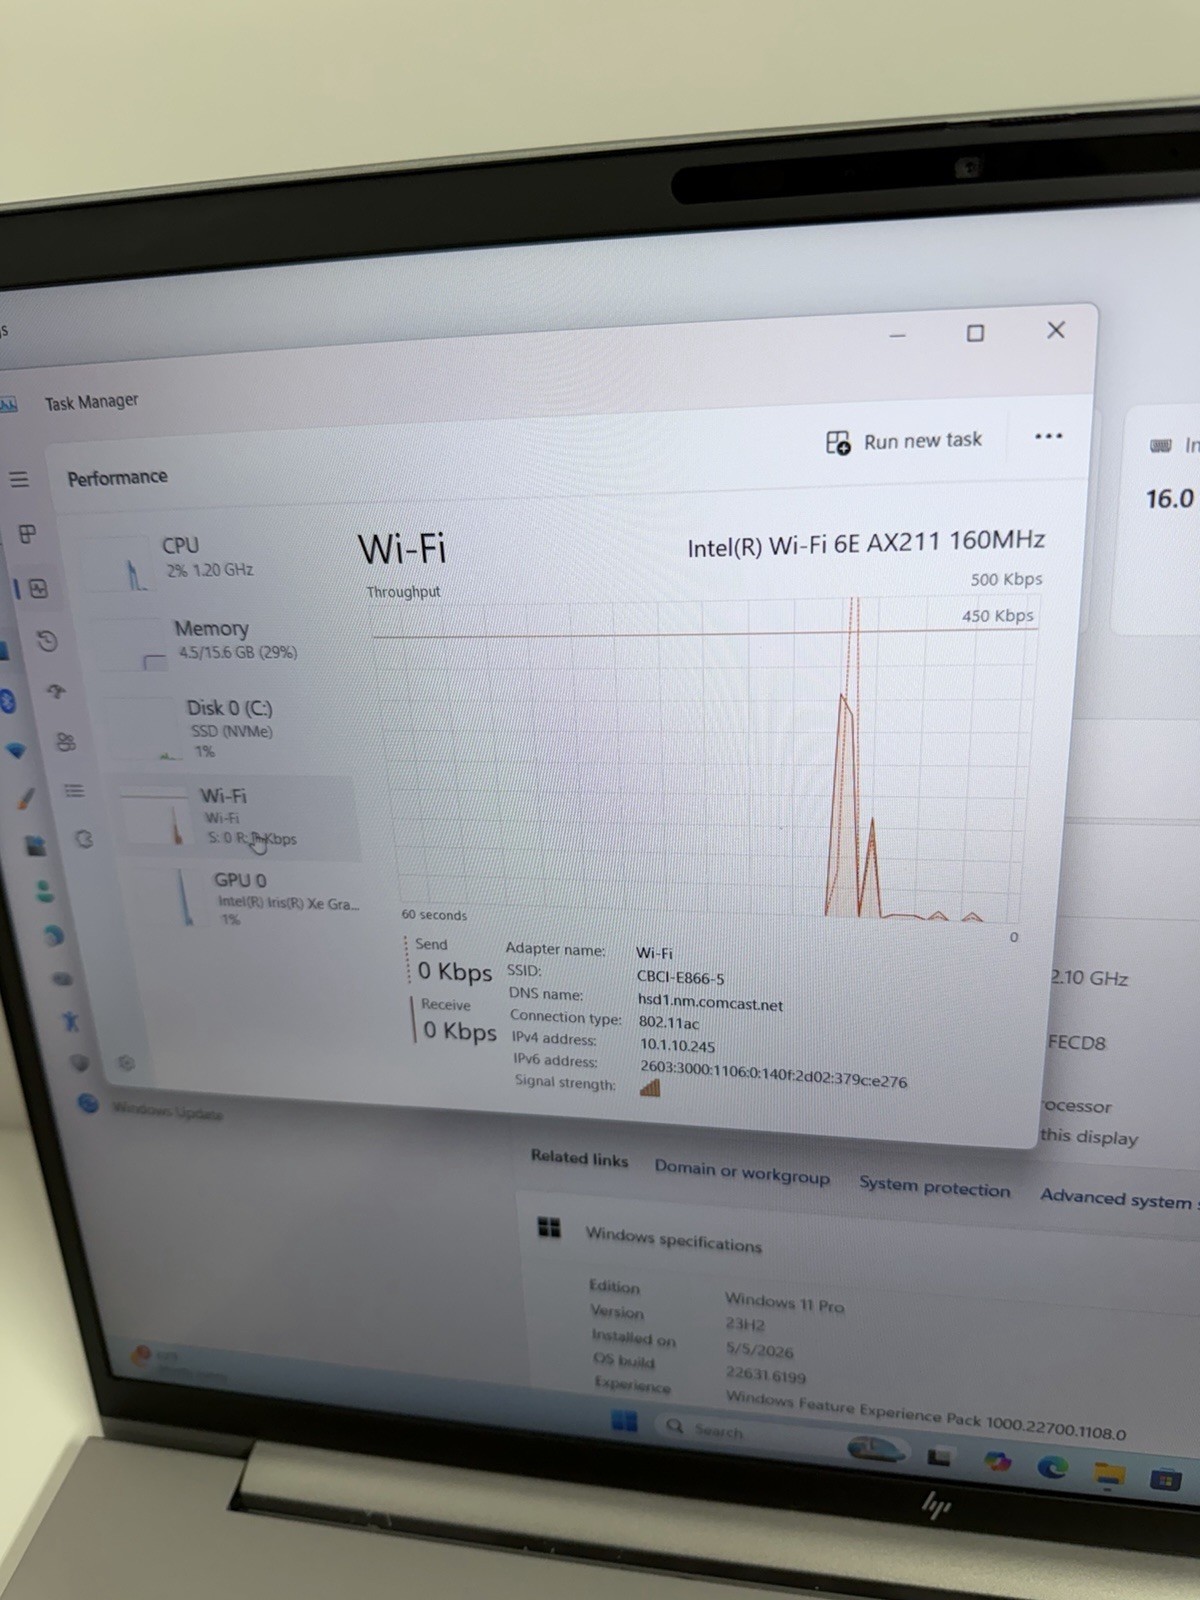Viewport: 1200px width, 1600px height.
Task: Click the Windows 11 Pro edition value
Action: (784, 1303)
